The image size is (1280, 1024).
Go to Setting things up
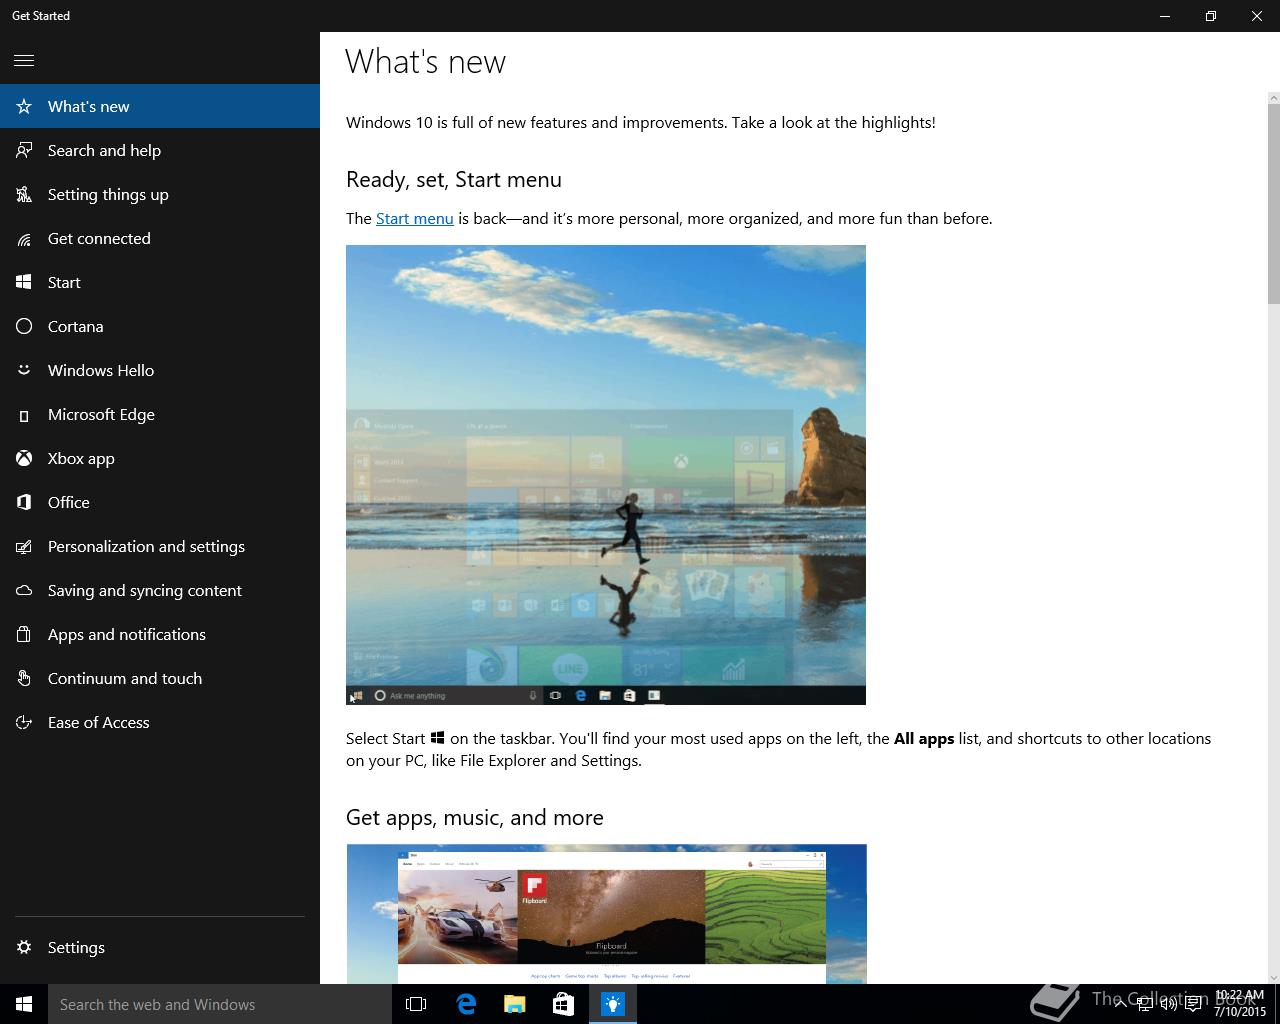[x=160, y=194]
